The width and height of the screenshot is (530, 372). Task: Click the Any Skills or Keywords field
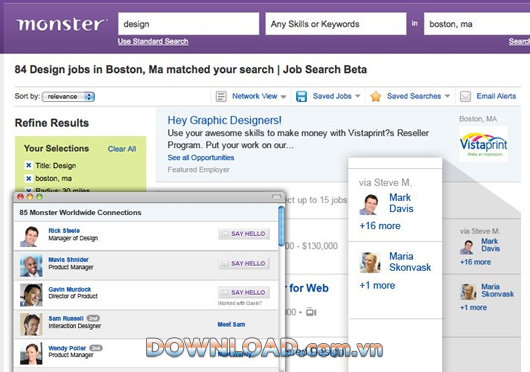[x=336, y=24]
